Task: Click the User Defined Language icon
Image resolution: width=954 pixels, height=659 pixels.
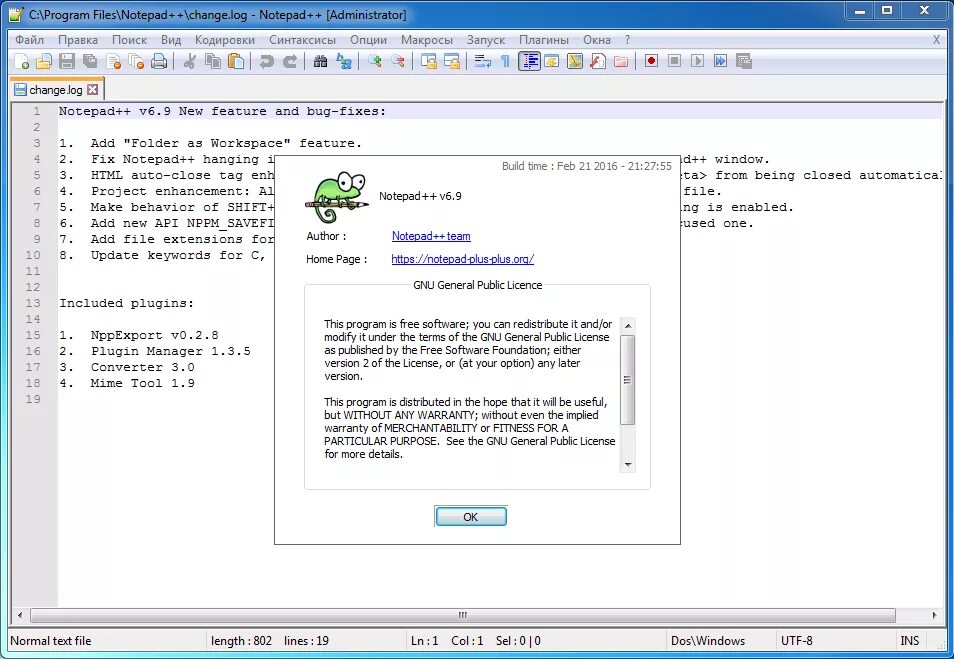Action: click(552, 61)
